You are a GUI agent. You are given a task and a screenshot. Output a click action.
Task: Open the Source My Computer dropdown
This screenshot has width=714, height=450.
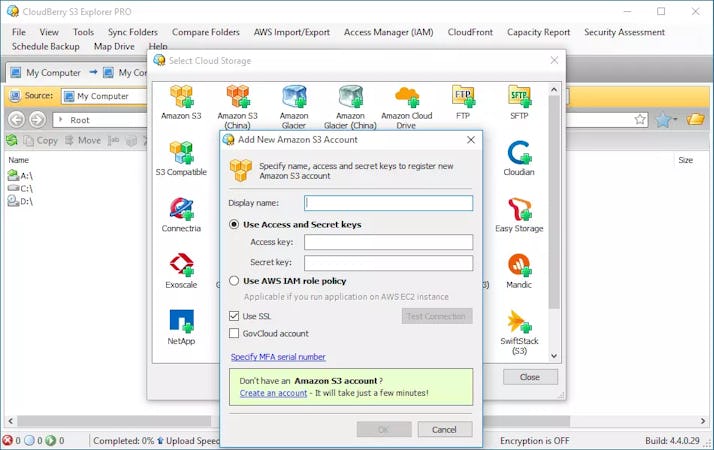(104, 96)
